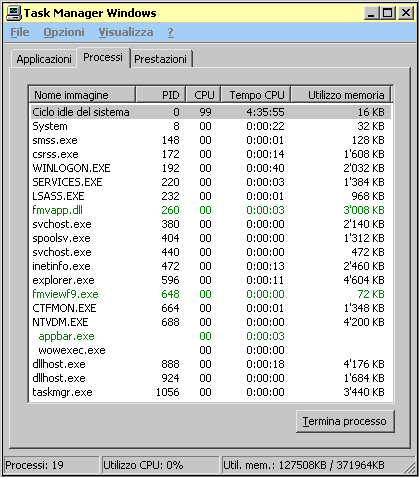419x477 pixels.
Task: Switch to the Prestazioni tab
Action: click(160, 59)
